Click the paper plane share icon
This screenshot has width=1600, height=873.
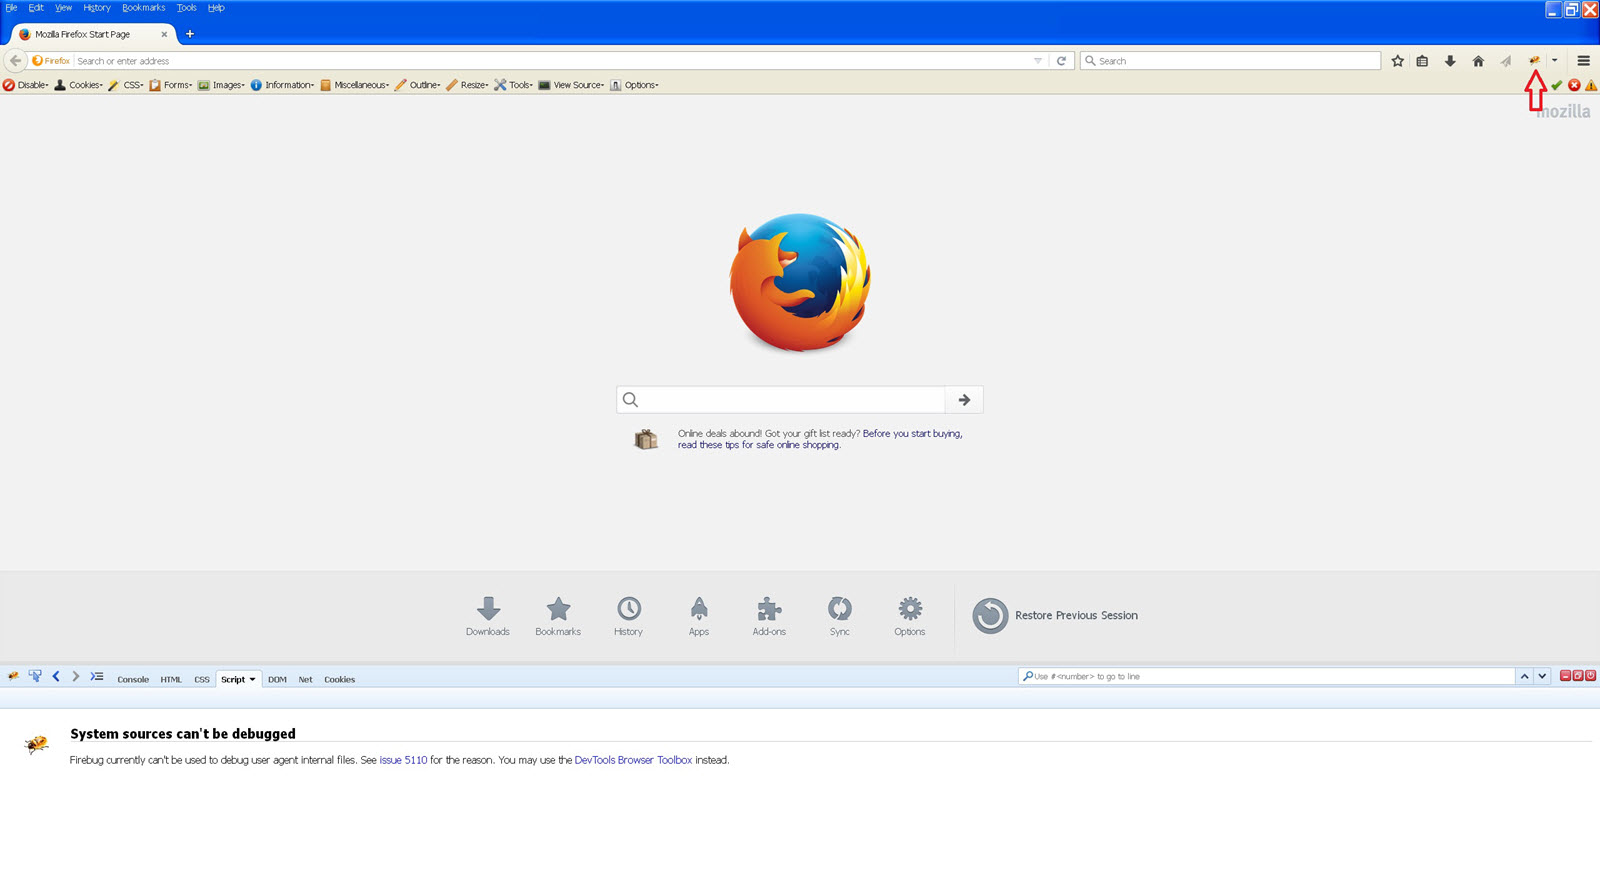pyautogui.click(x=1506, y=61)
